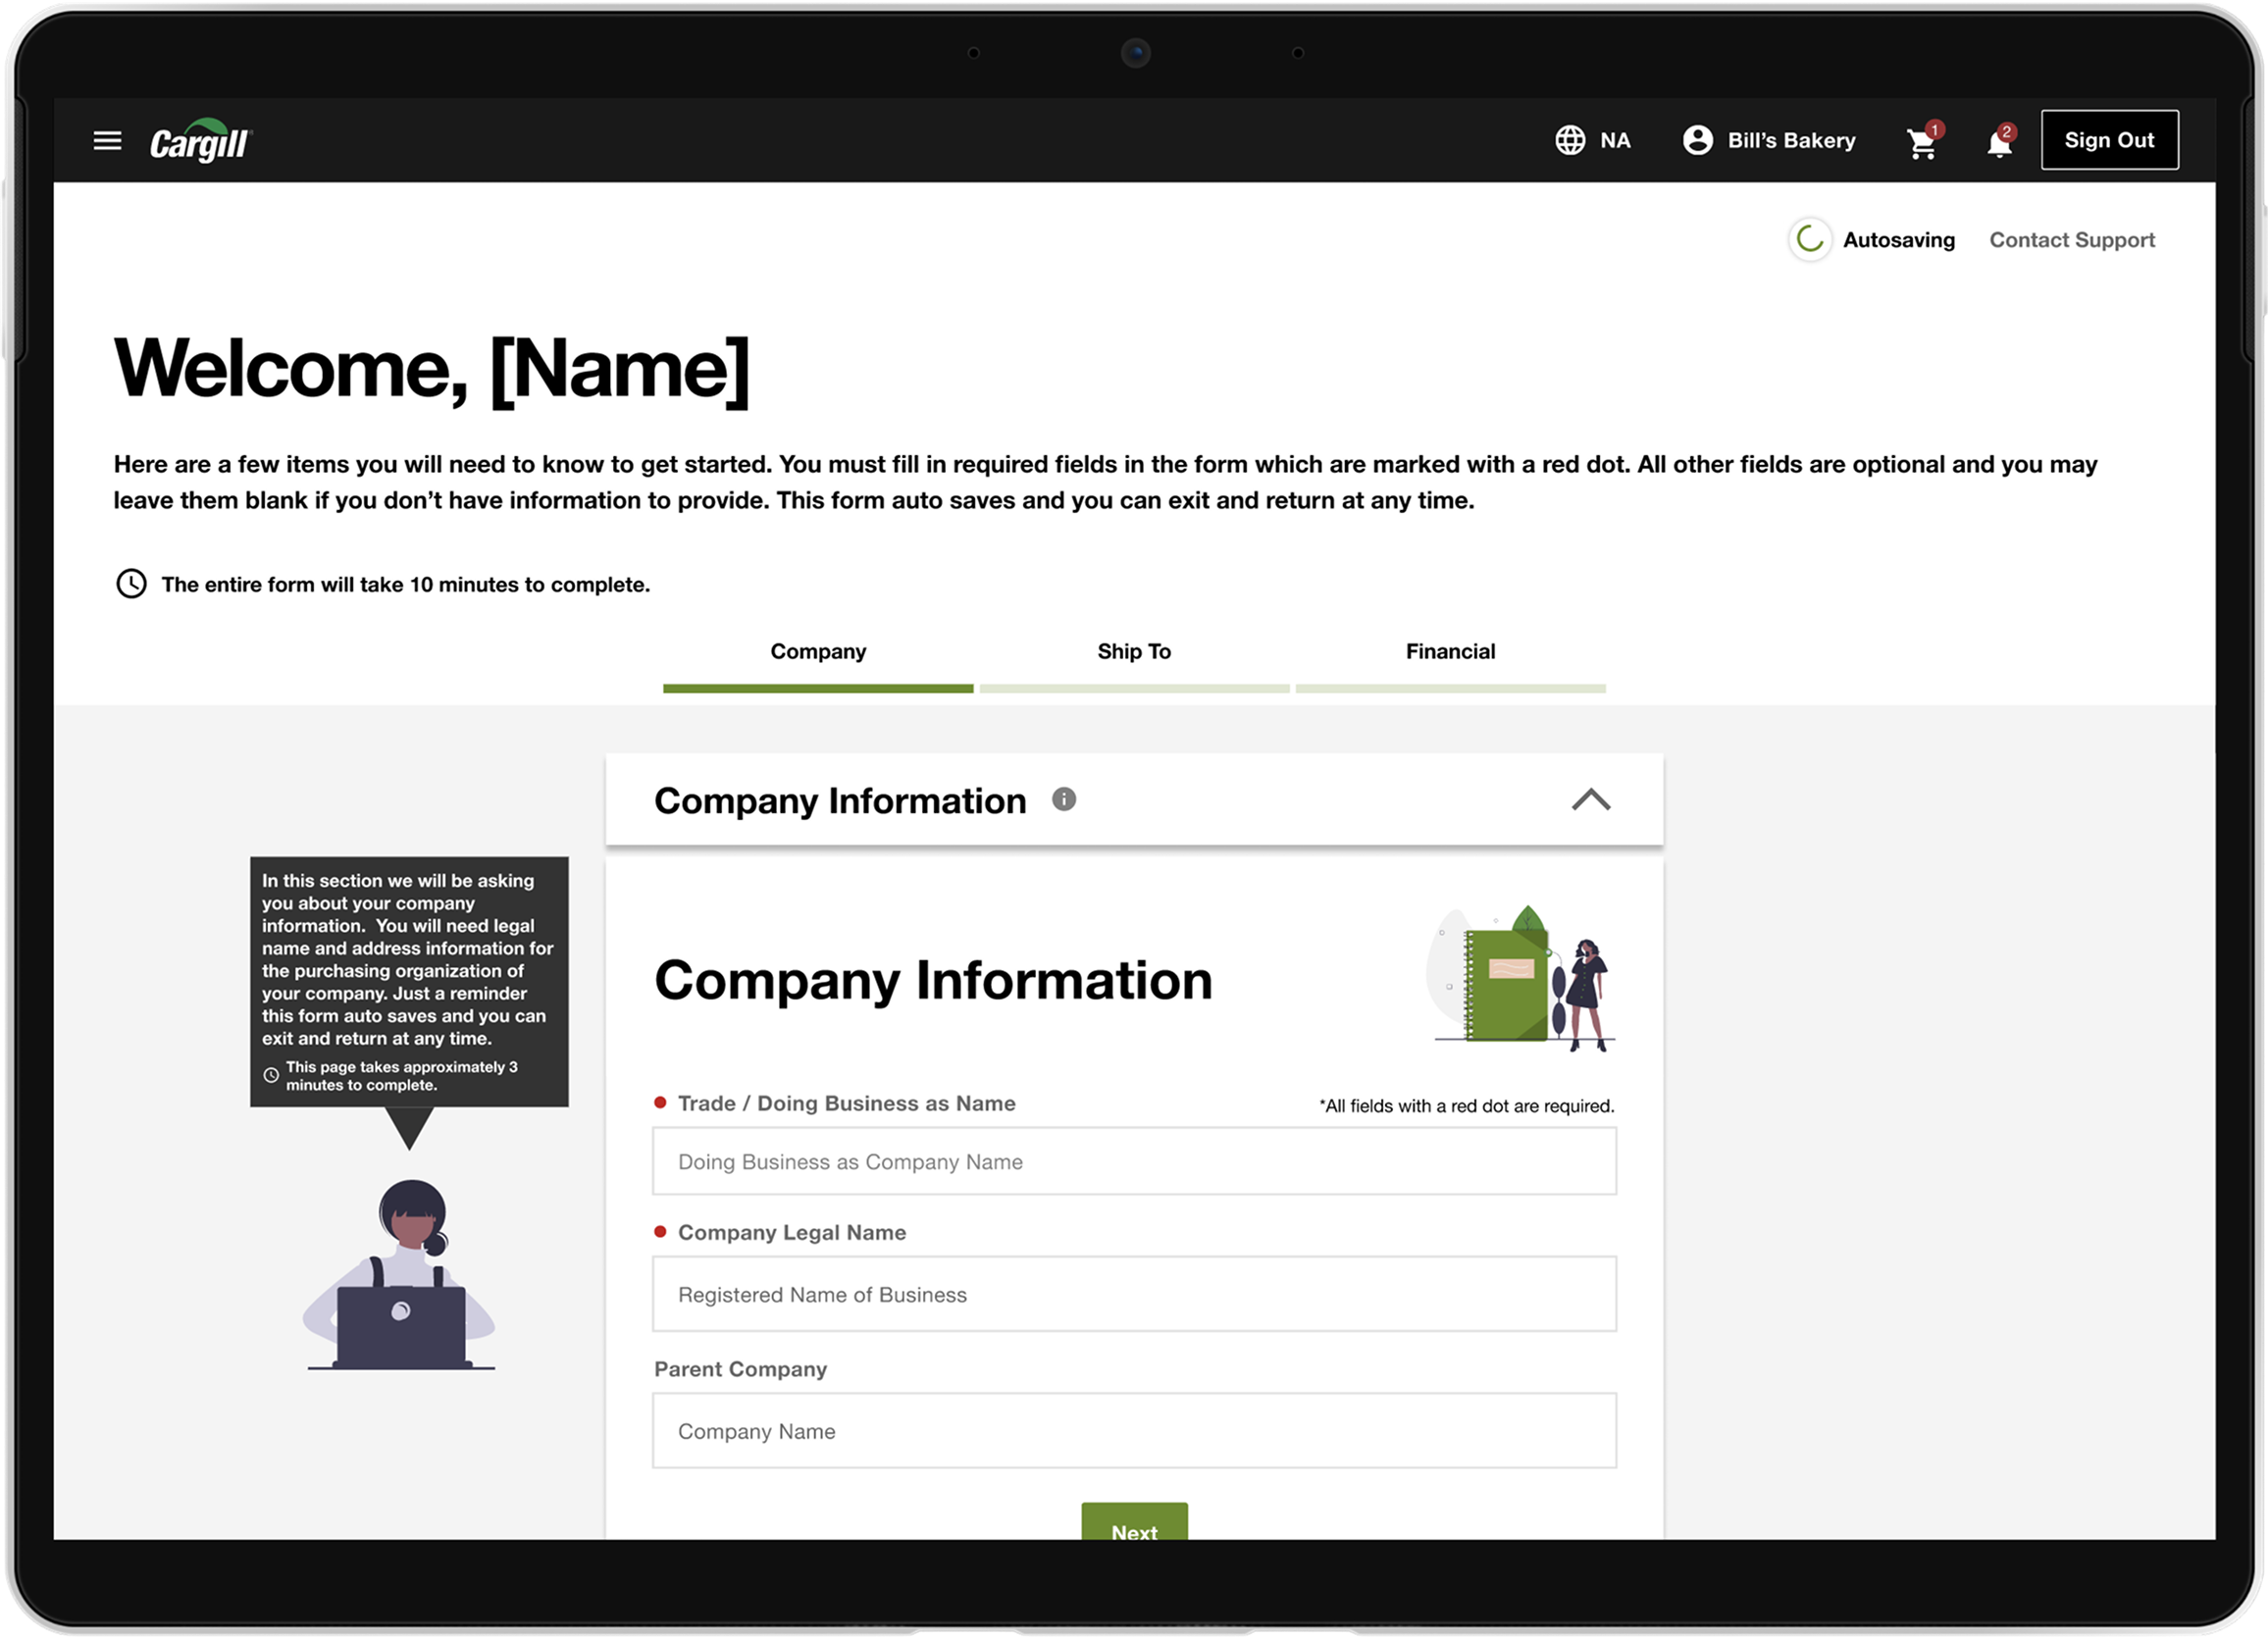Collapse the Company Information section
Screen dimensions: 2268x1640
coord(1591,800)
